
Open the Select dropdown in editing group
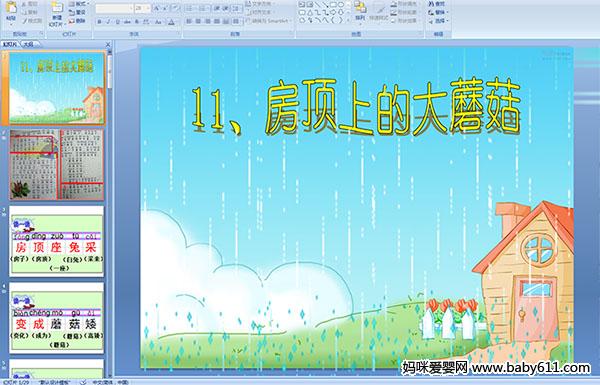438,21
